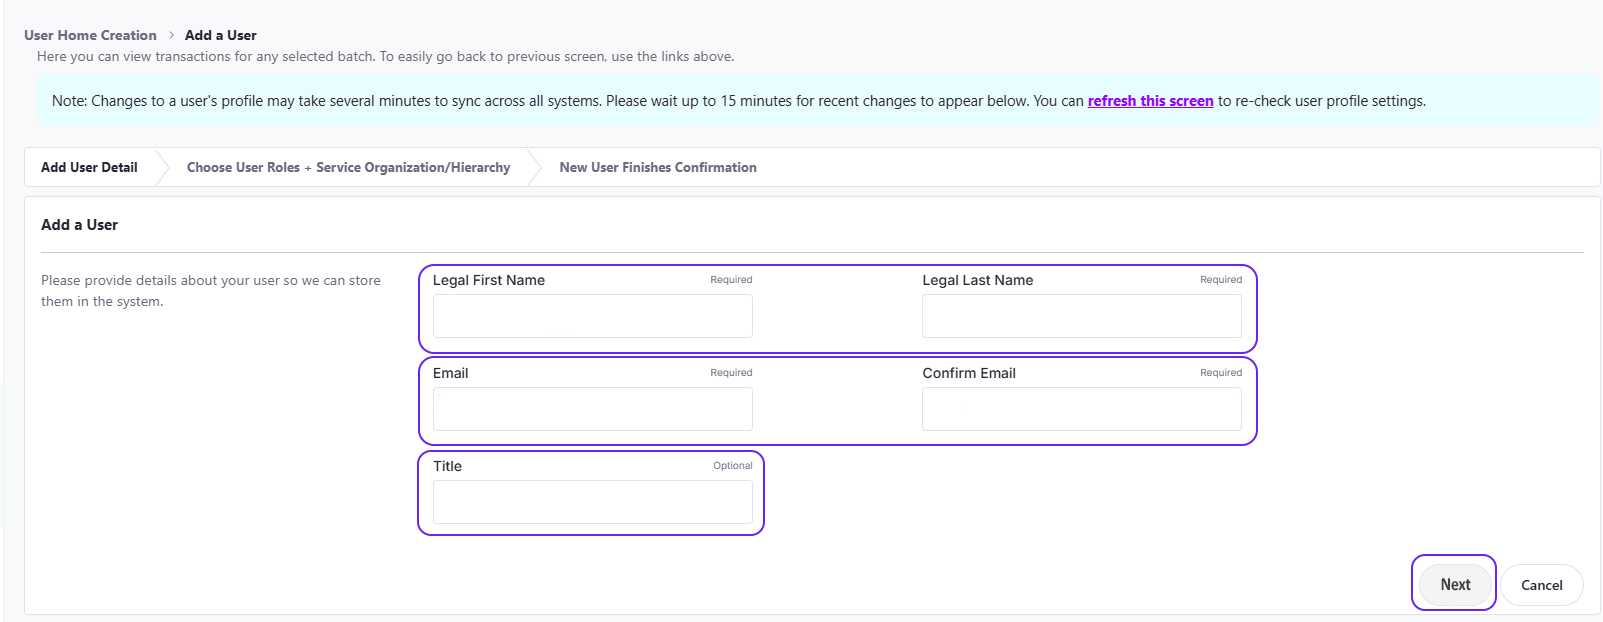The width and height of the screenshot is (1603, 622).
Task: Click the breadcrumb chevron separator arrow
Action: click(171, 35)
